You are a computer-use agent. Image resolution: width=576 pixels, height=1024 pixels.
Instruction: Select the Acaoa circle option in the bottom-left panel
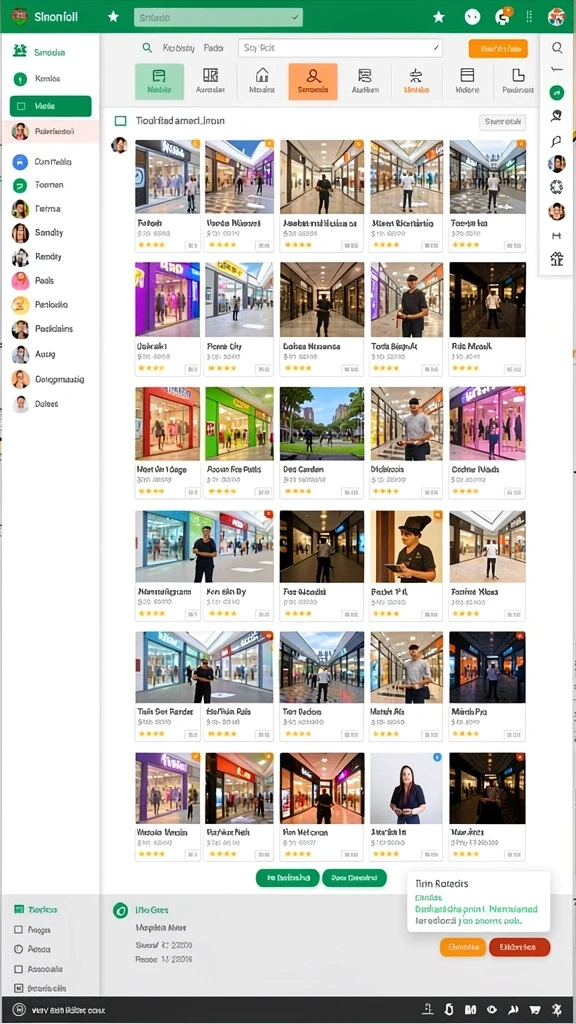coord(18,949)
